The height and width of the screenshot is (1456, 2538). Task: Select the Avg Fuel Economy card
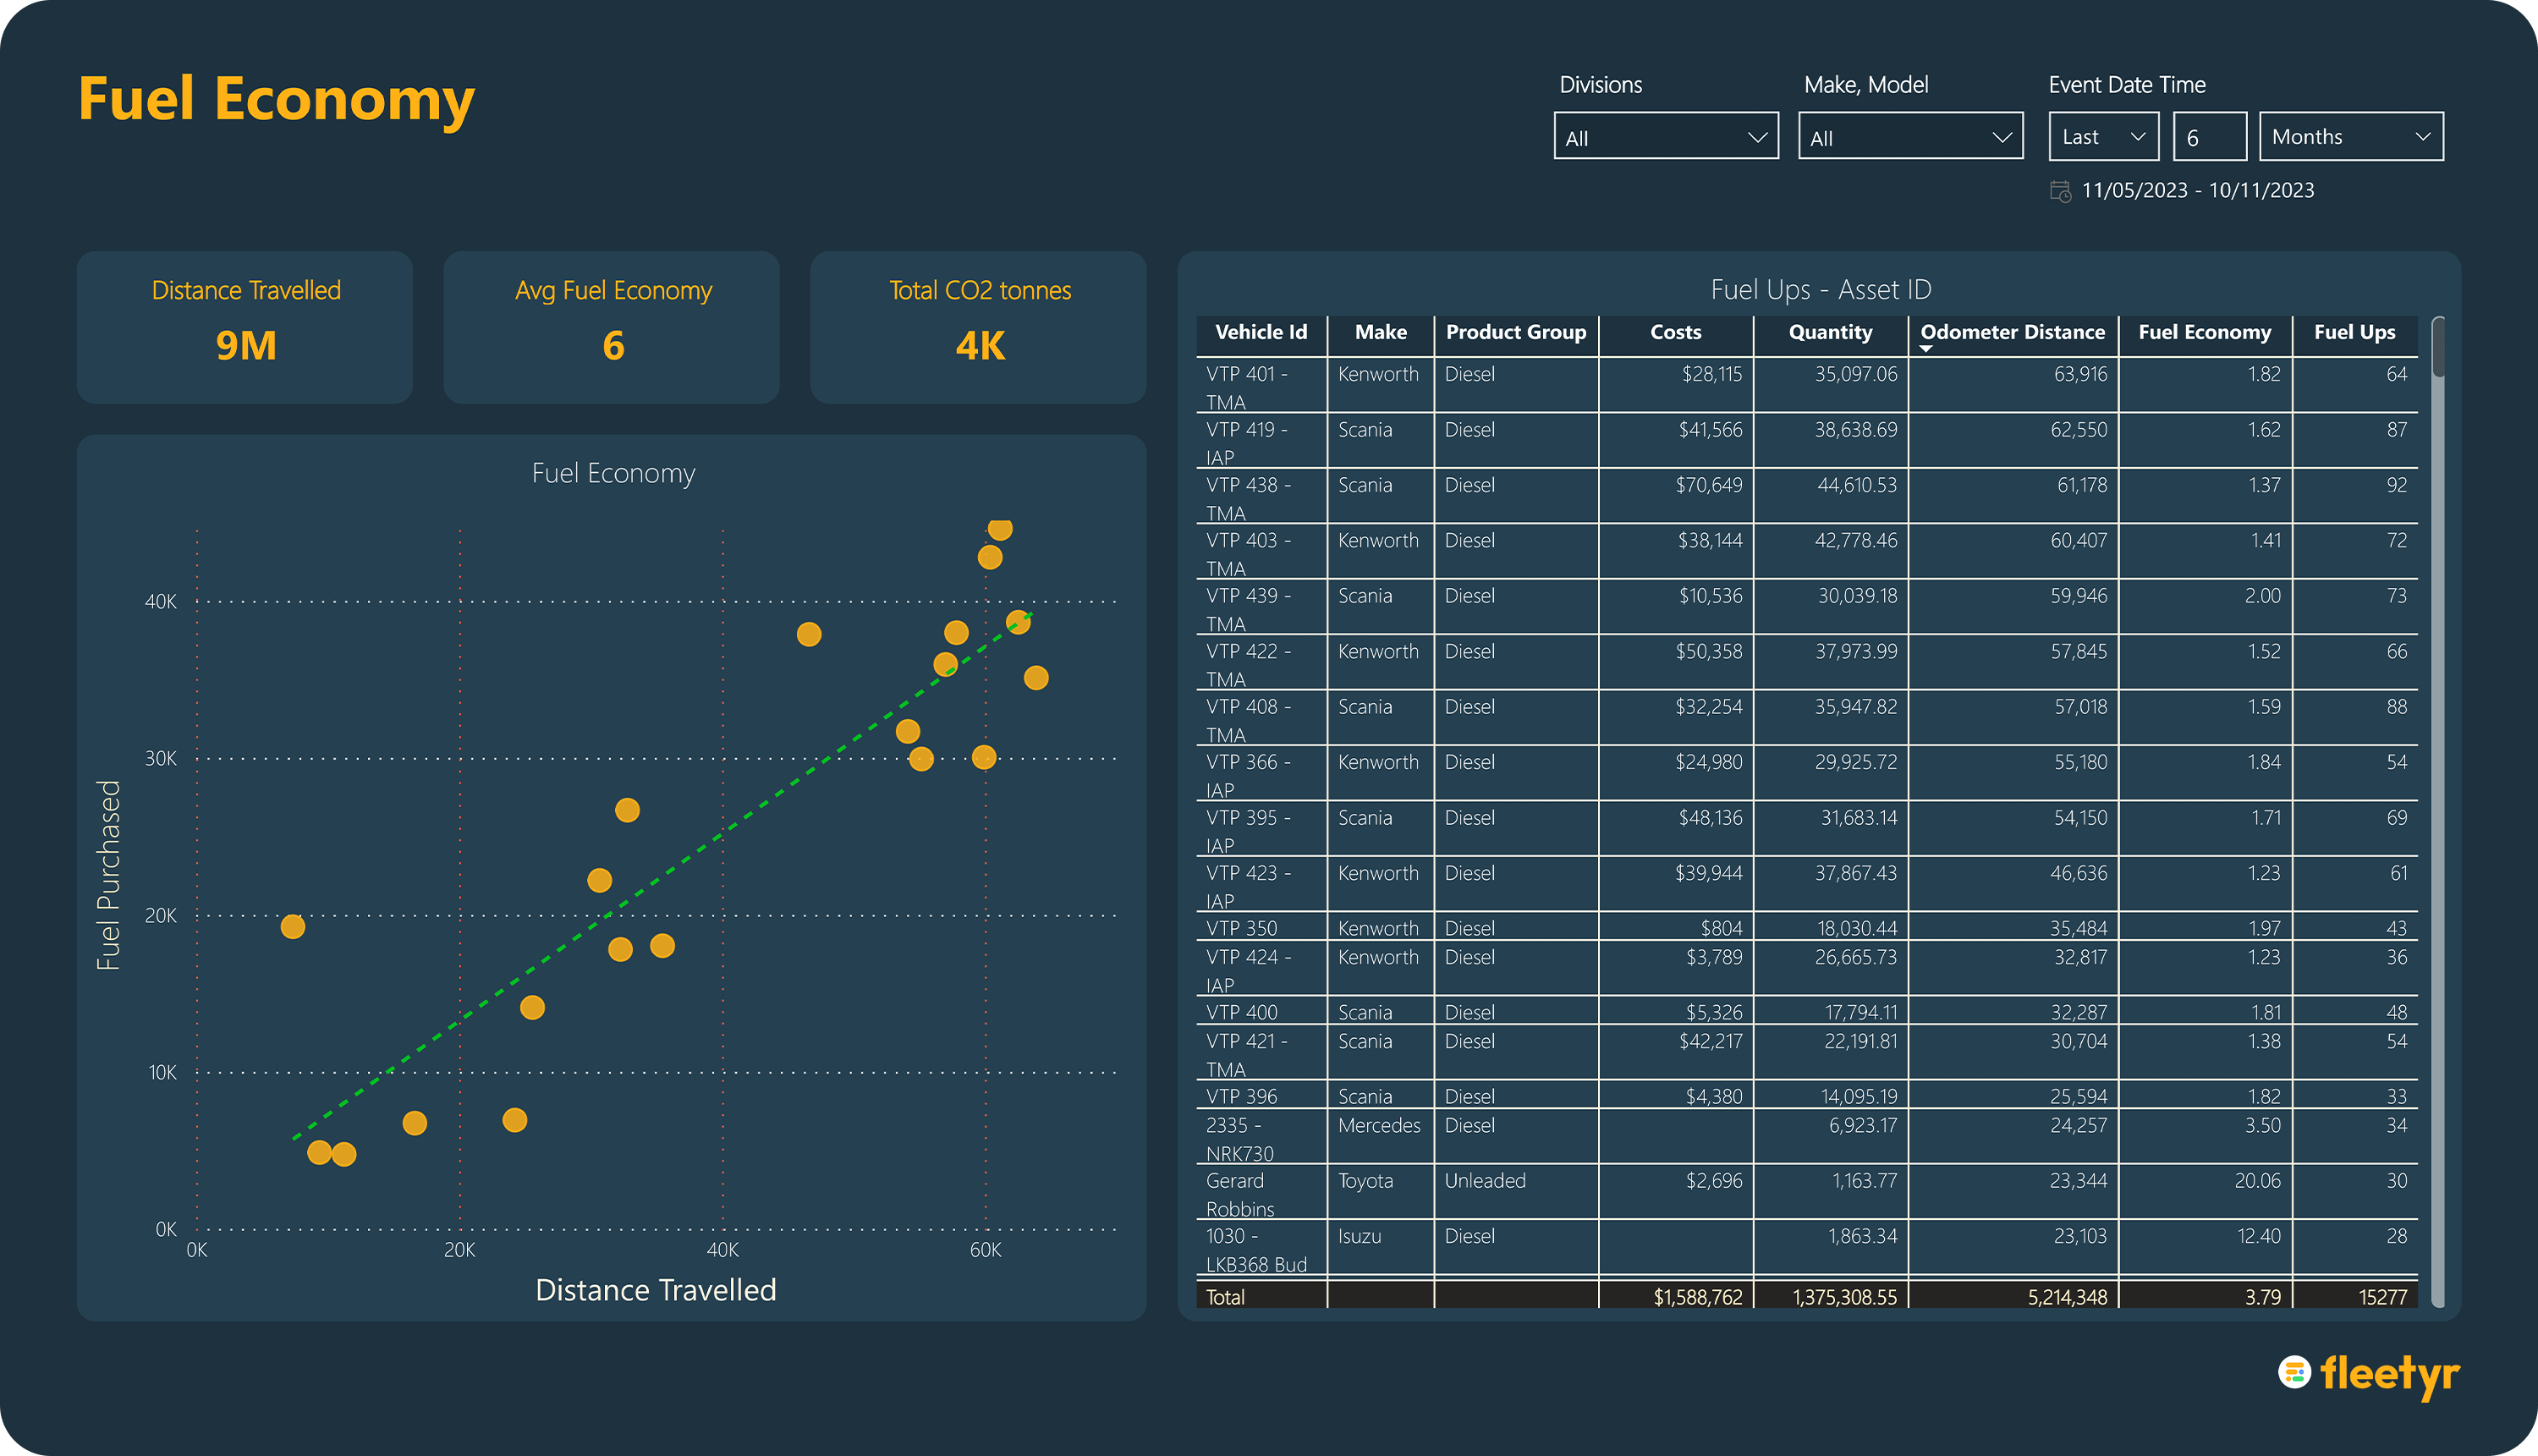(612, 327)
